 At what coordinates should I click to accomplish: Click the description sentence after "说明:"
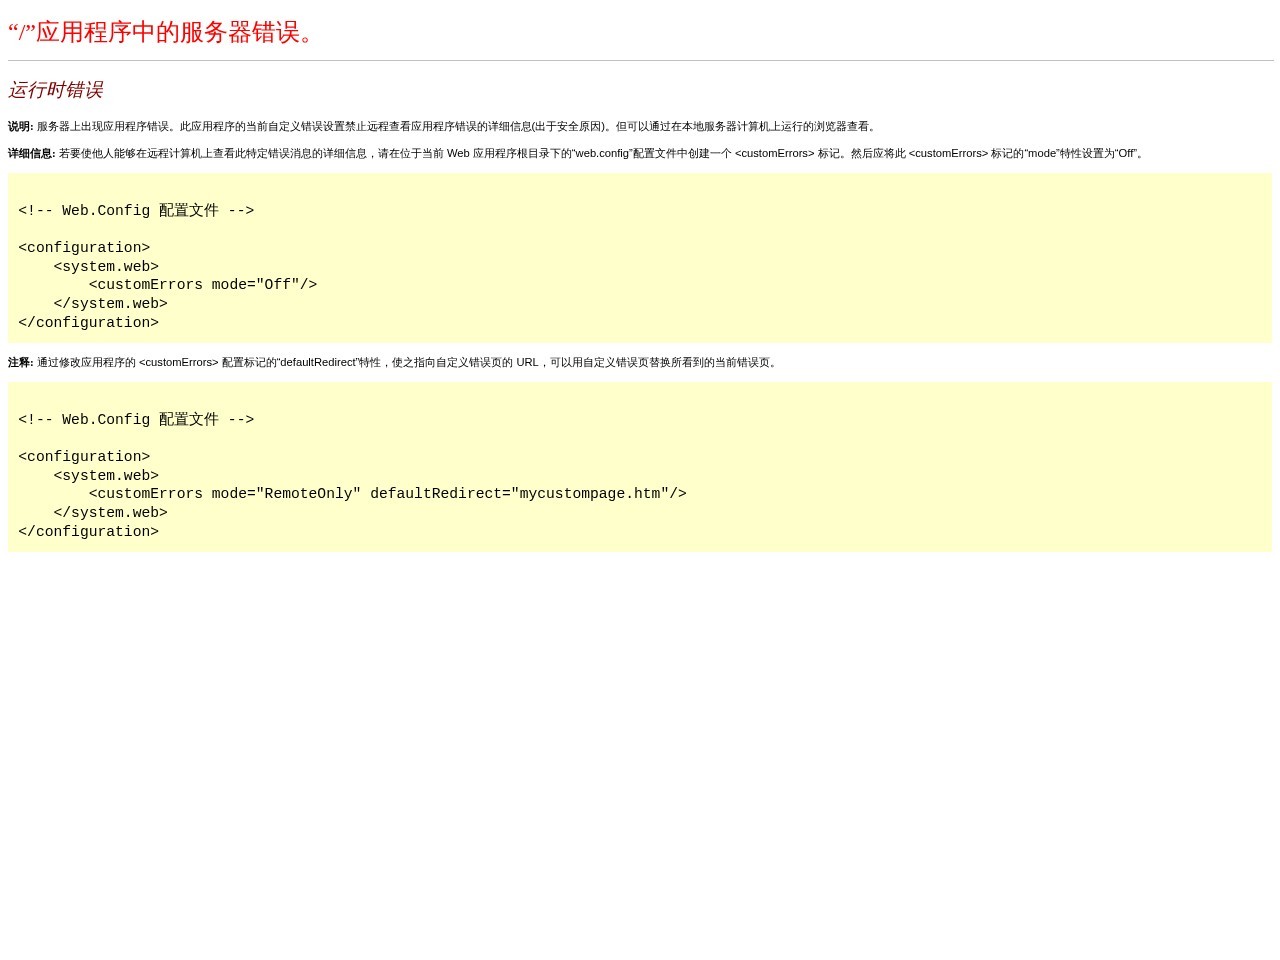click(457, 127)
